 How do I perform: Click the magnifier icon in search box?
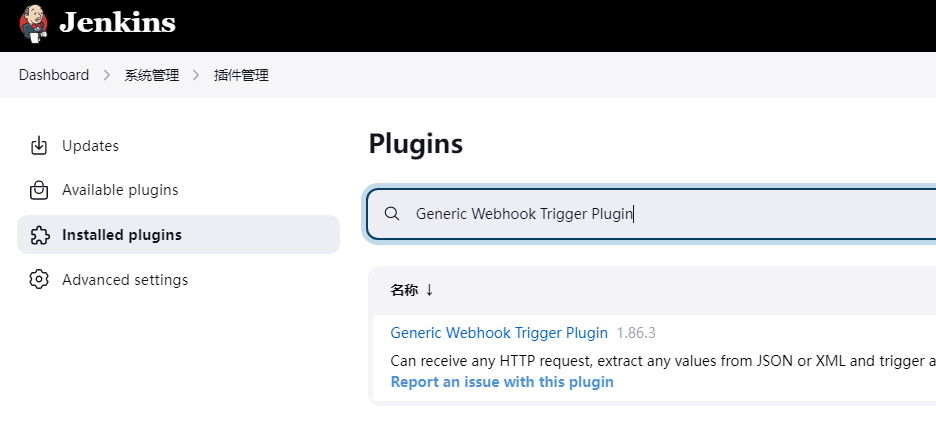coord(392,214)
